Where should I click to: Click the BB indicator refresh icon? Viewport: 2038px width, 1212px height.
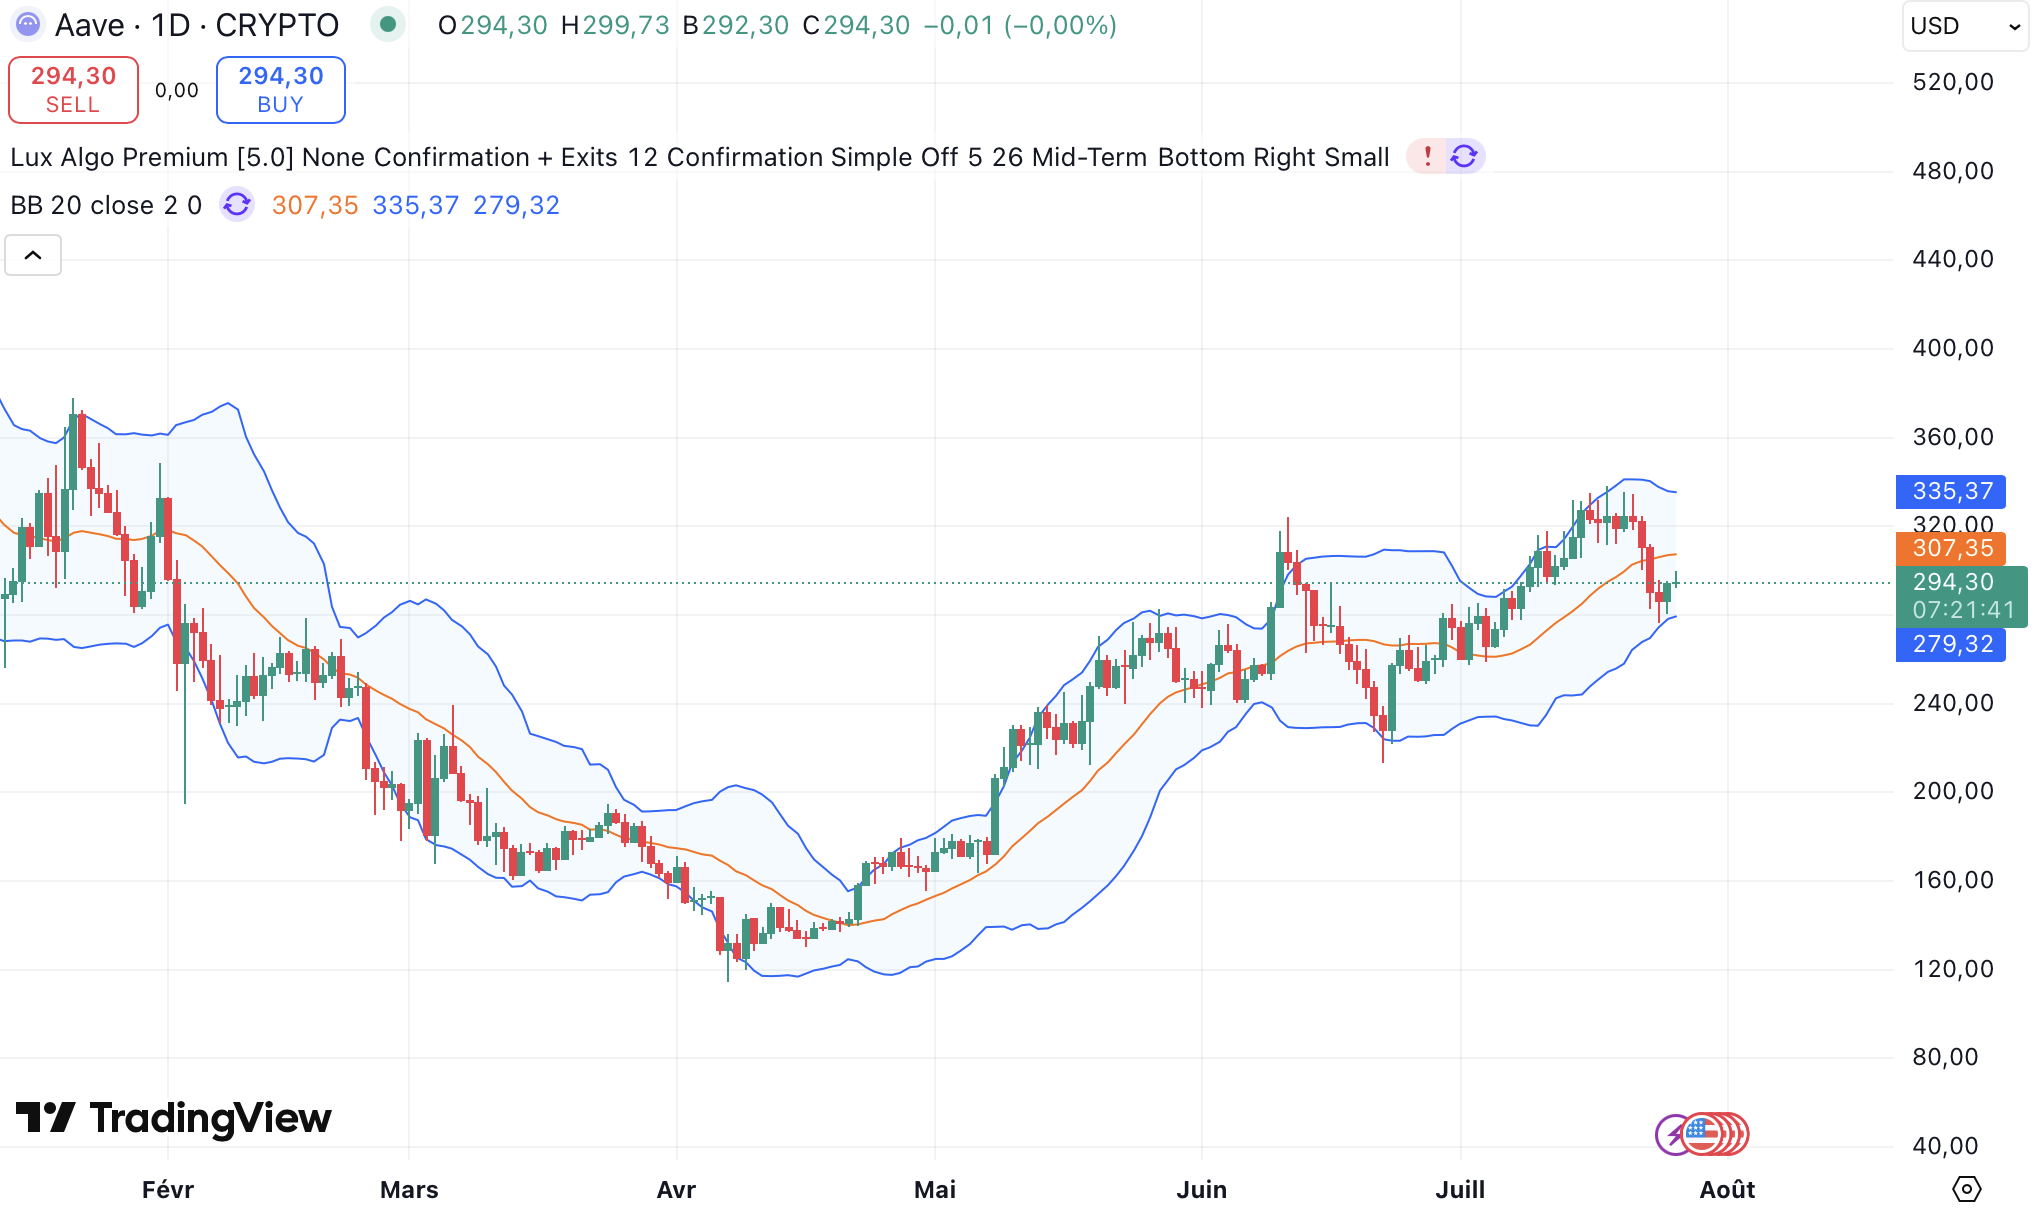tap(237, 205)
